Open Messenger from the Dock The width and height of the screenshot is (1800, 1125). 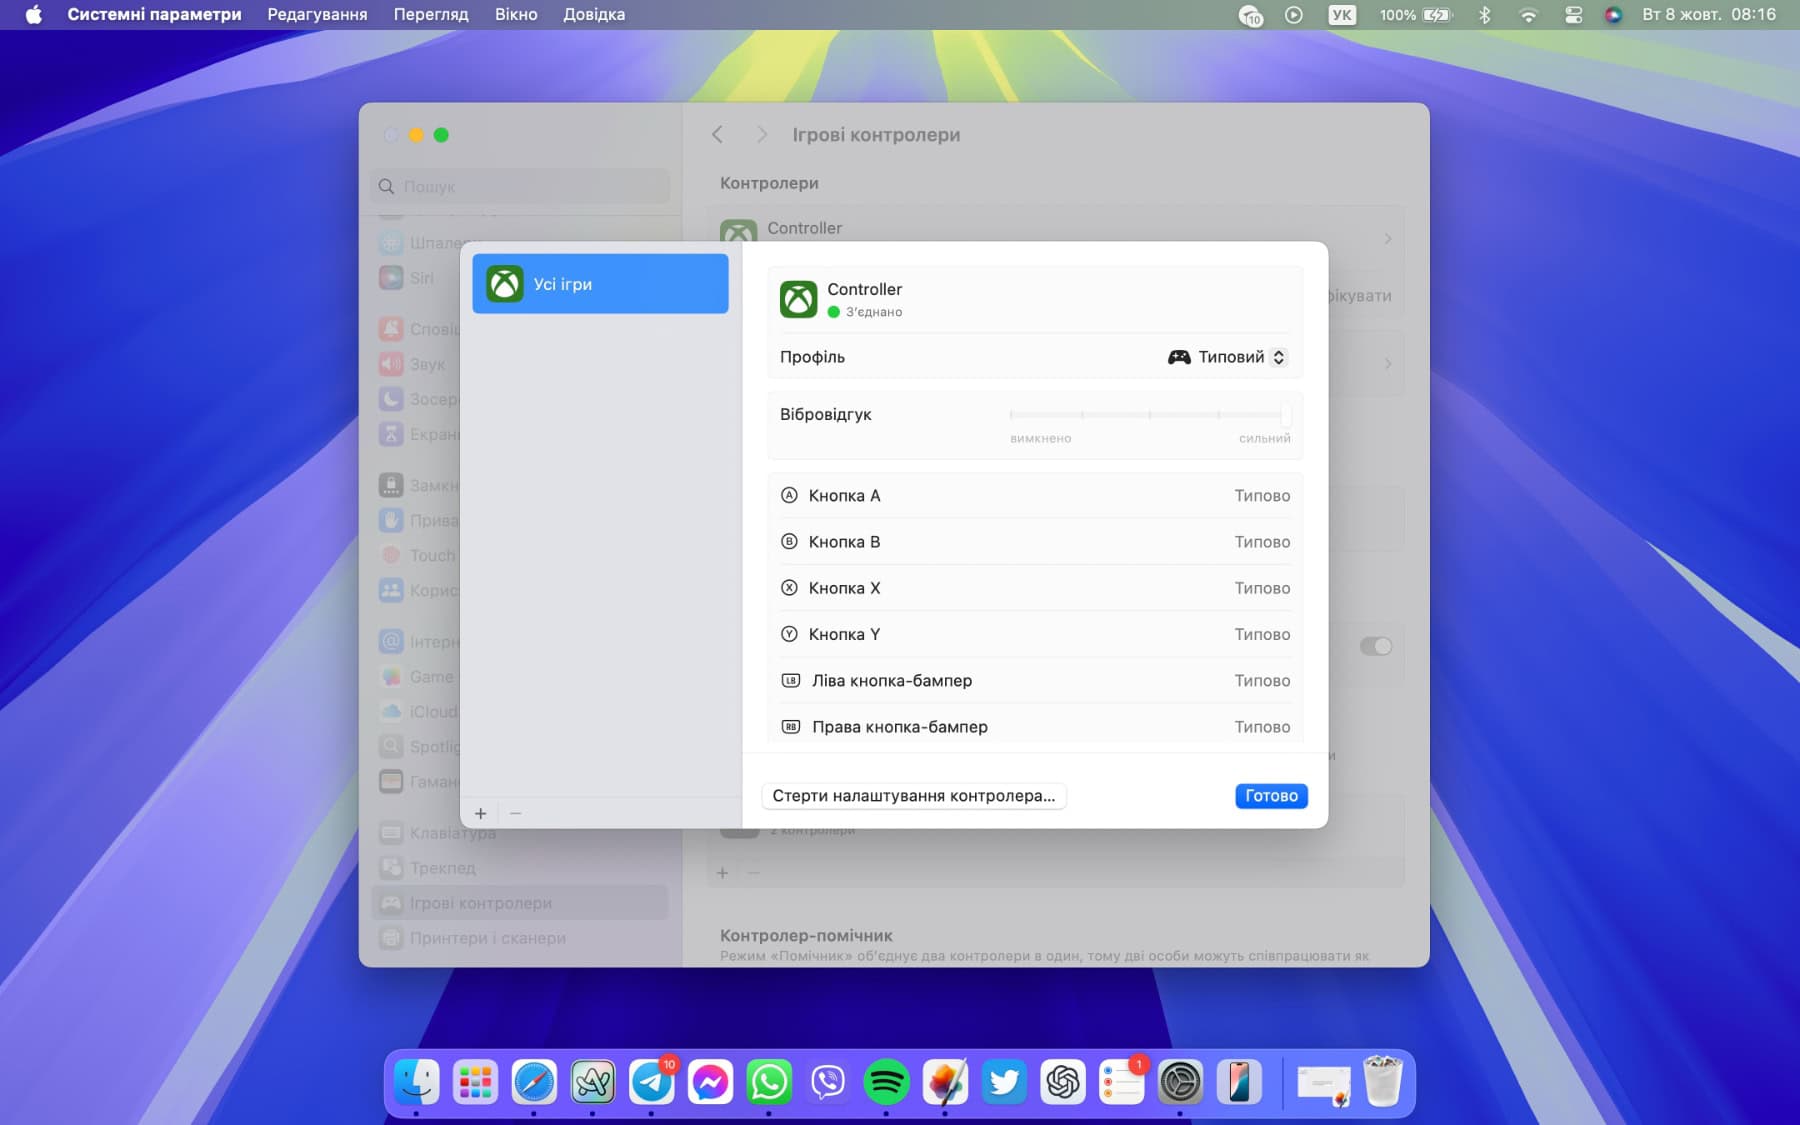point(710,1082)
